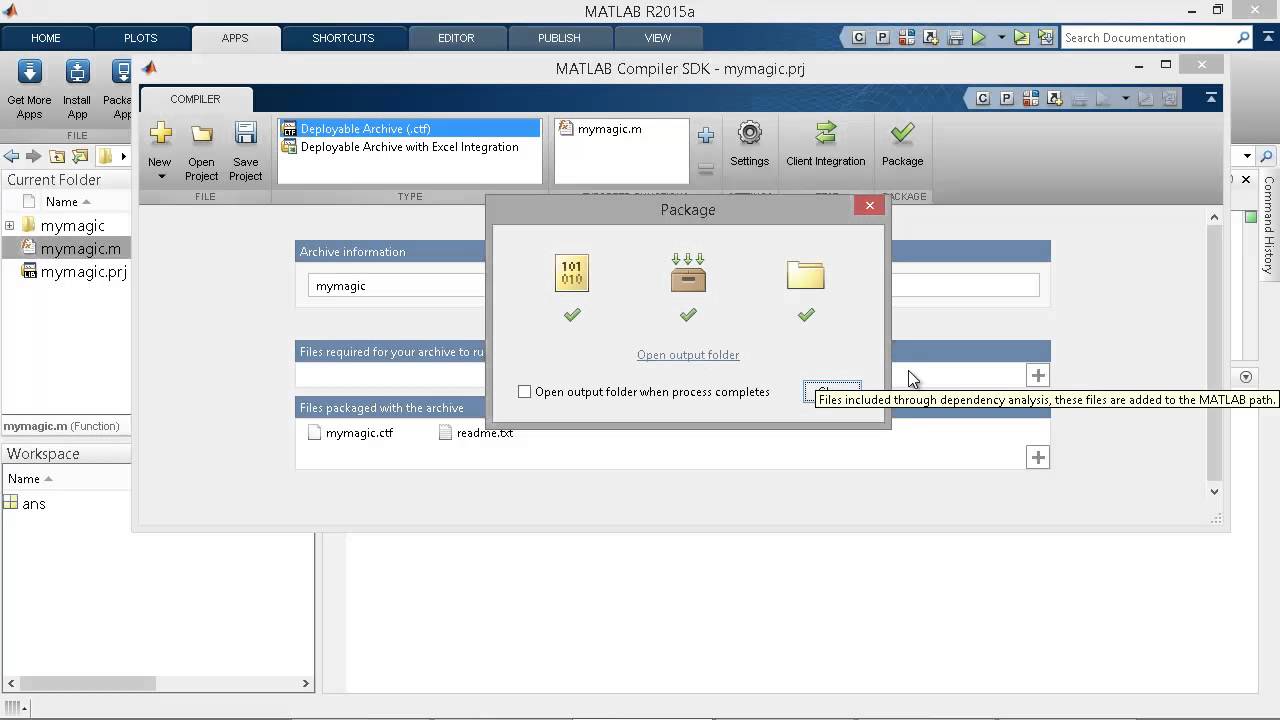Click the Package checkmark icon in the Compiler toolstrip
The width and height of the screenshot is (1280, 720).
tap(902, 133)
